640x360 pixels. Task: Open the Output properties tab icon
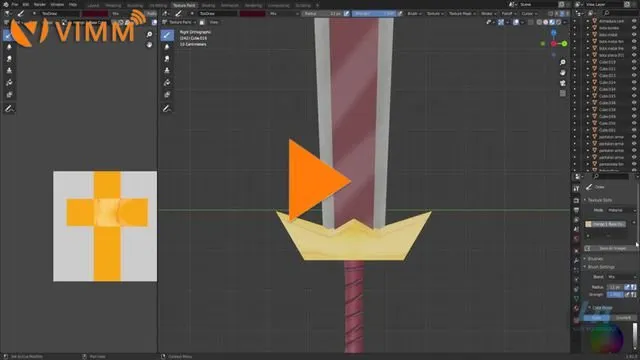pyautogui.click(x=576, y=210)
